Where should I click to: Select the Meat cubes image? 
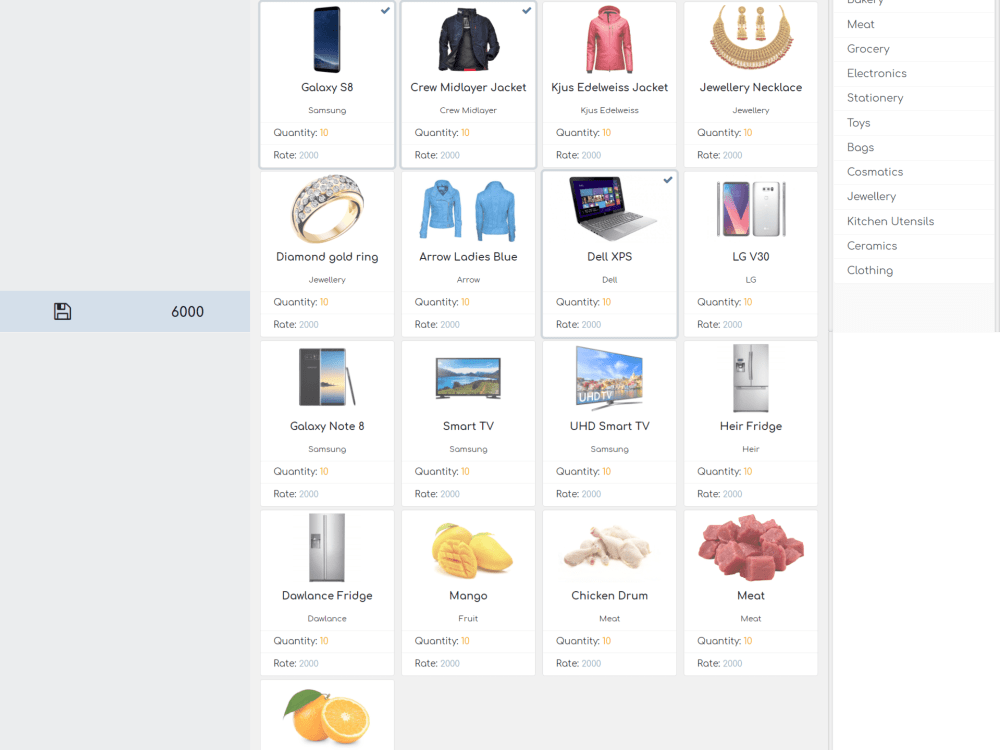751,547
